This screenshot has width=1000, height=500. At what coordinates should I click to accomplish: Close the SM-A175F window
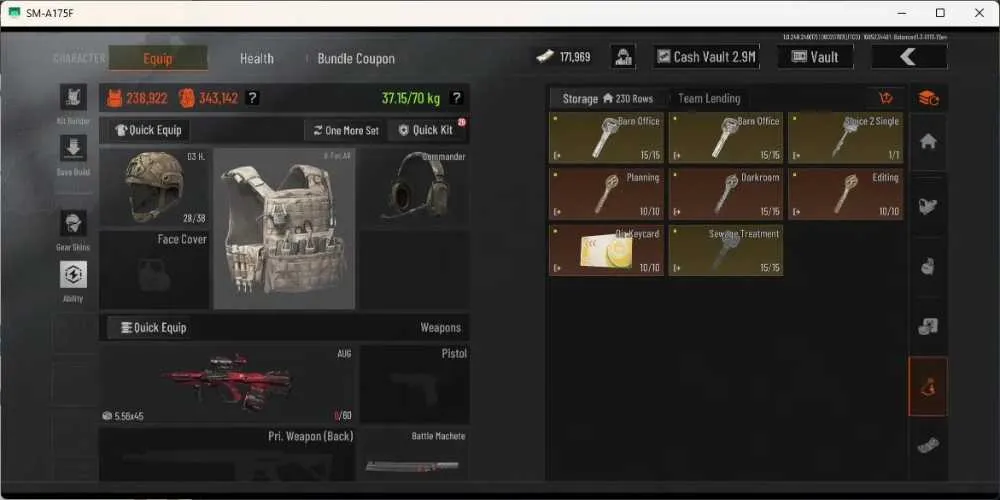980,13
